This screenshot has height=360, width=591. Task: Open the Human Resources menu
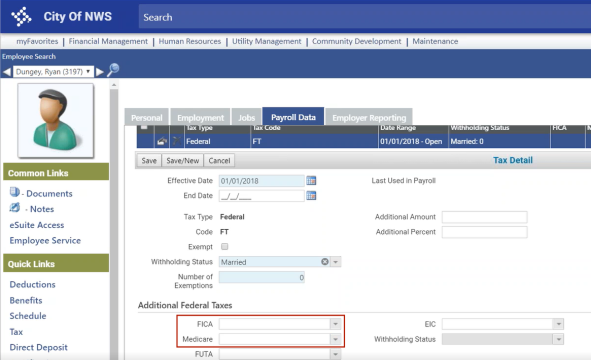(x=190, y=41)
